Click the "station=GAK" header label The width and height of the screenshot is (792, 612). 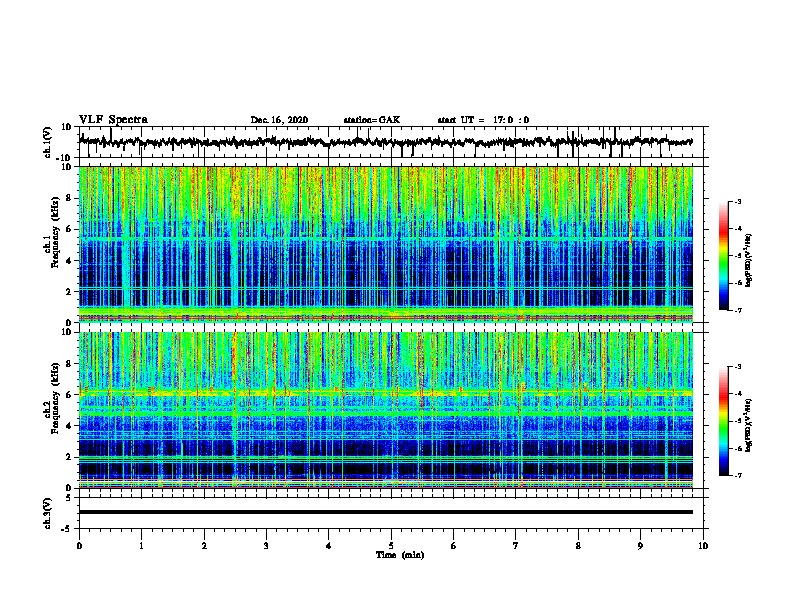tap(372, 120)
